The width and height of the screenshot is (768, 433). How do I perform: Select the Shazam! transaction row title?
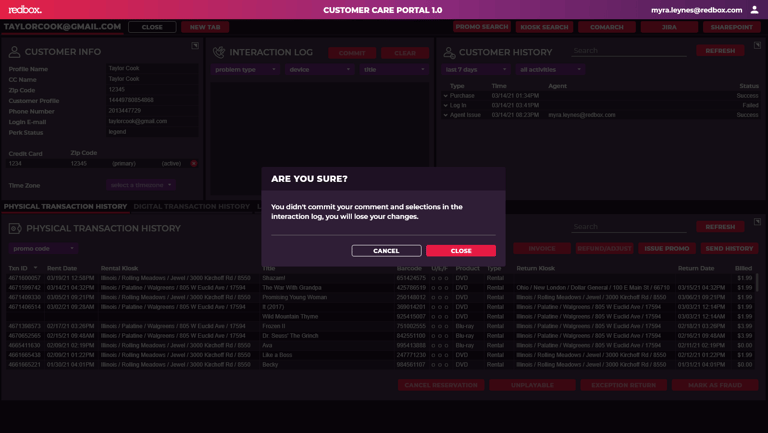tap(274, 278)
